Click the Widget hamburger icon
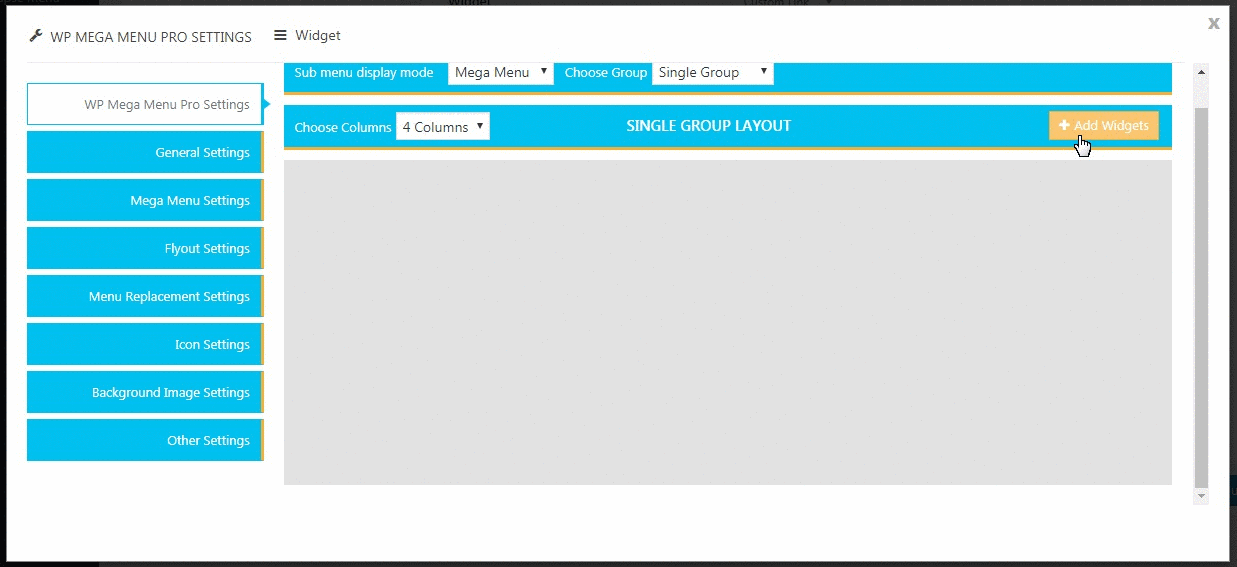 tap(280, 35)
